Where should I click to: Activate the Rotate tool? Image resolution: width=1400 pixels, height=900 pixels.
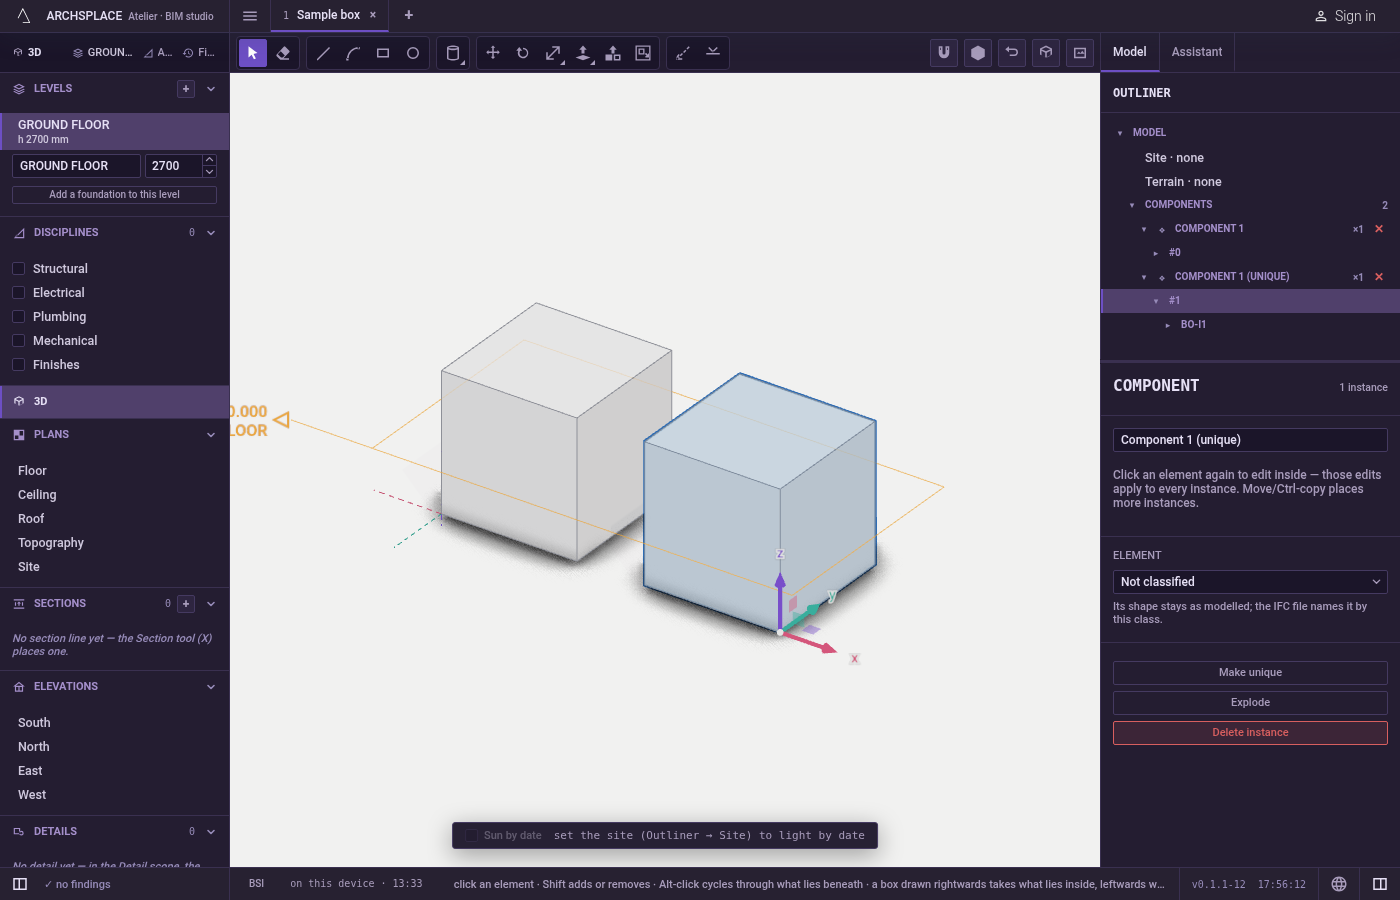coord(523,53)
